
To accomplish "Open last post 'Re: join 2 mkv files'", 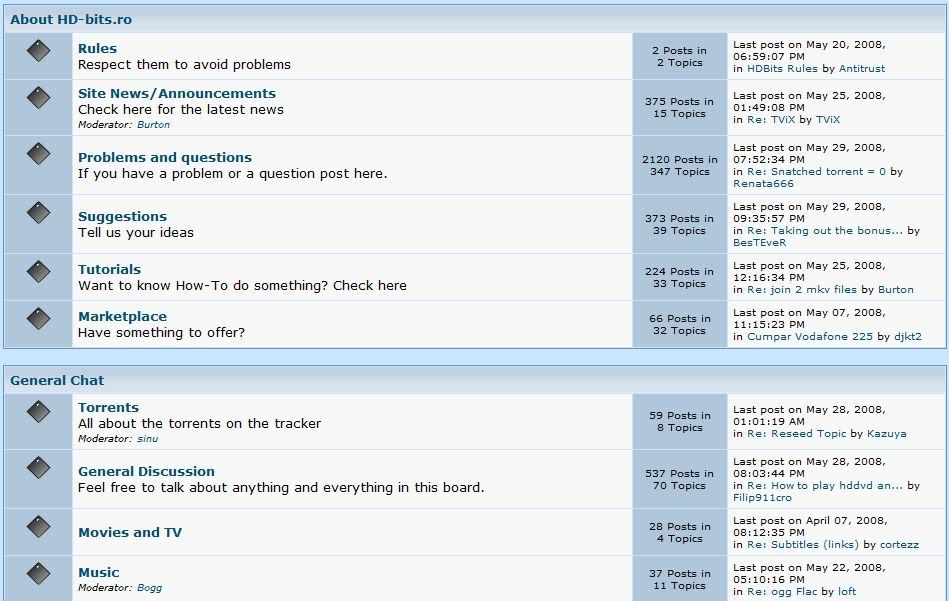I will (803, 289).
